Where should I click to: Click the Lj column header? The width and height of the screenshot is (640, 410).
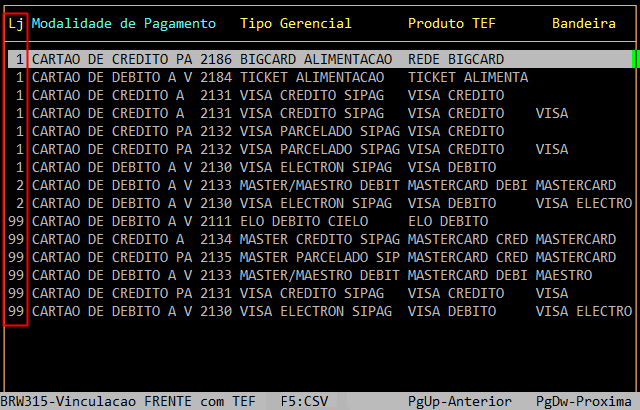click(x=16, y=23)
